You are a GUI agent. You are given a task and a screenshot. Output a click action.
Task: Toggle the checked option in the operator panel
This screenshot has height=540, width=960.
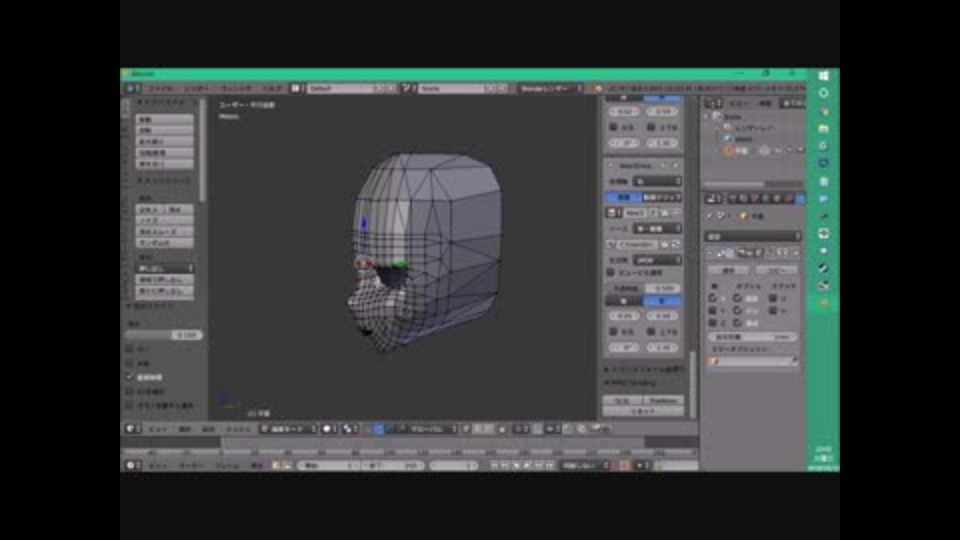tap(130, 377)
